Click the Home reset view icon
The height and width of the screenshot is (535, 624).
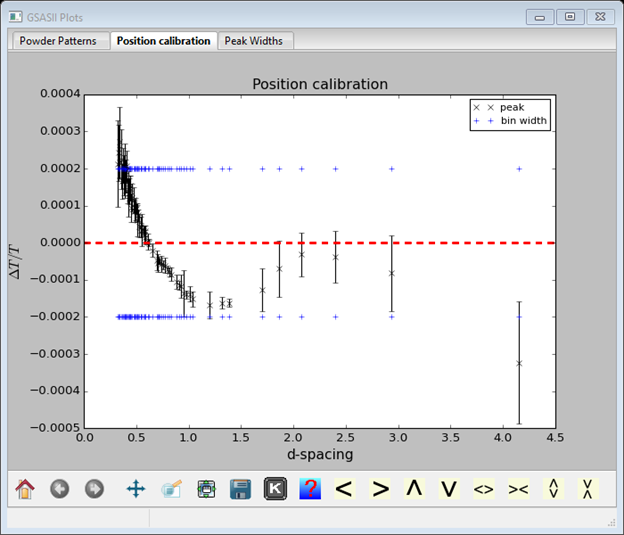(24, 489)
